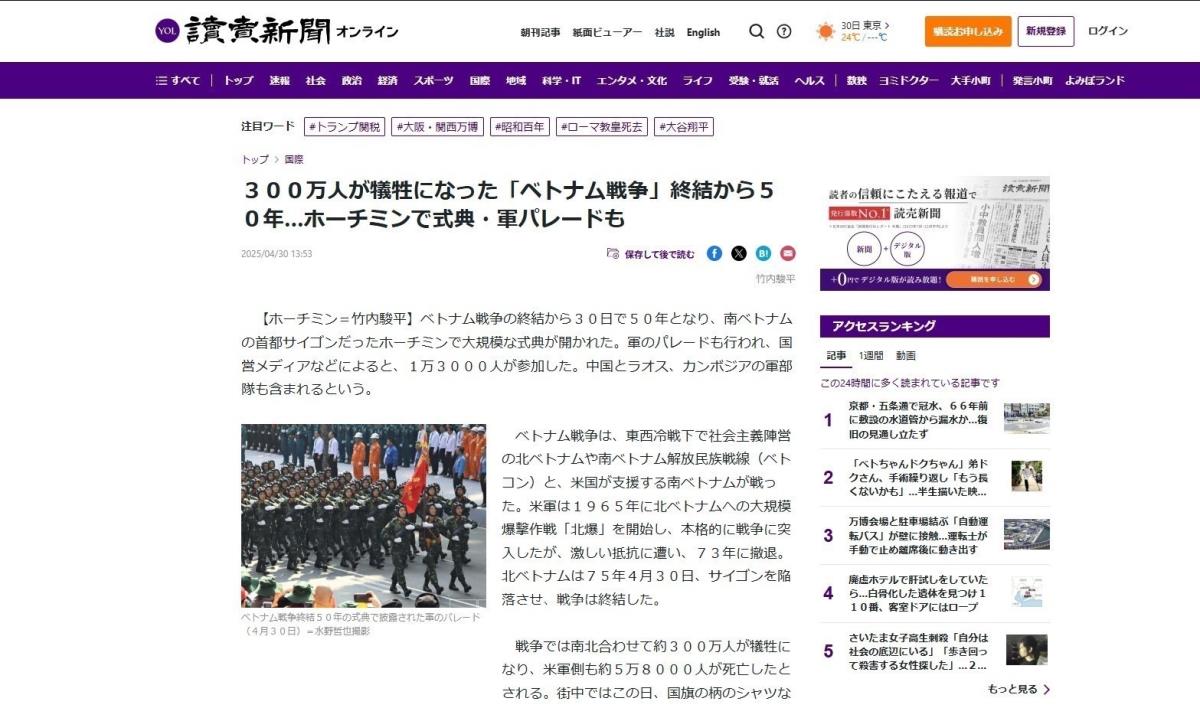Share via Hatena Bookmark icon

click(763, 253)
